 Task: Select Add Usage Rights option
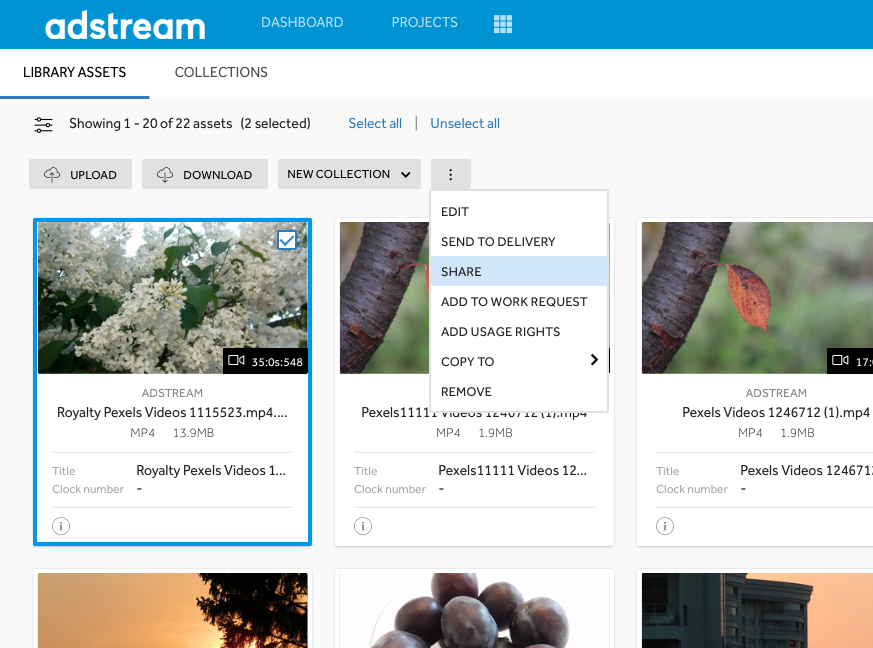[519, 332]
